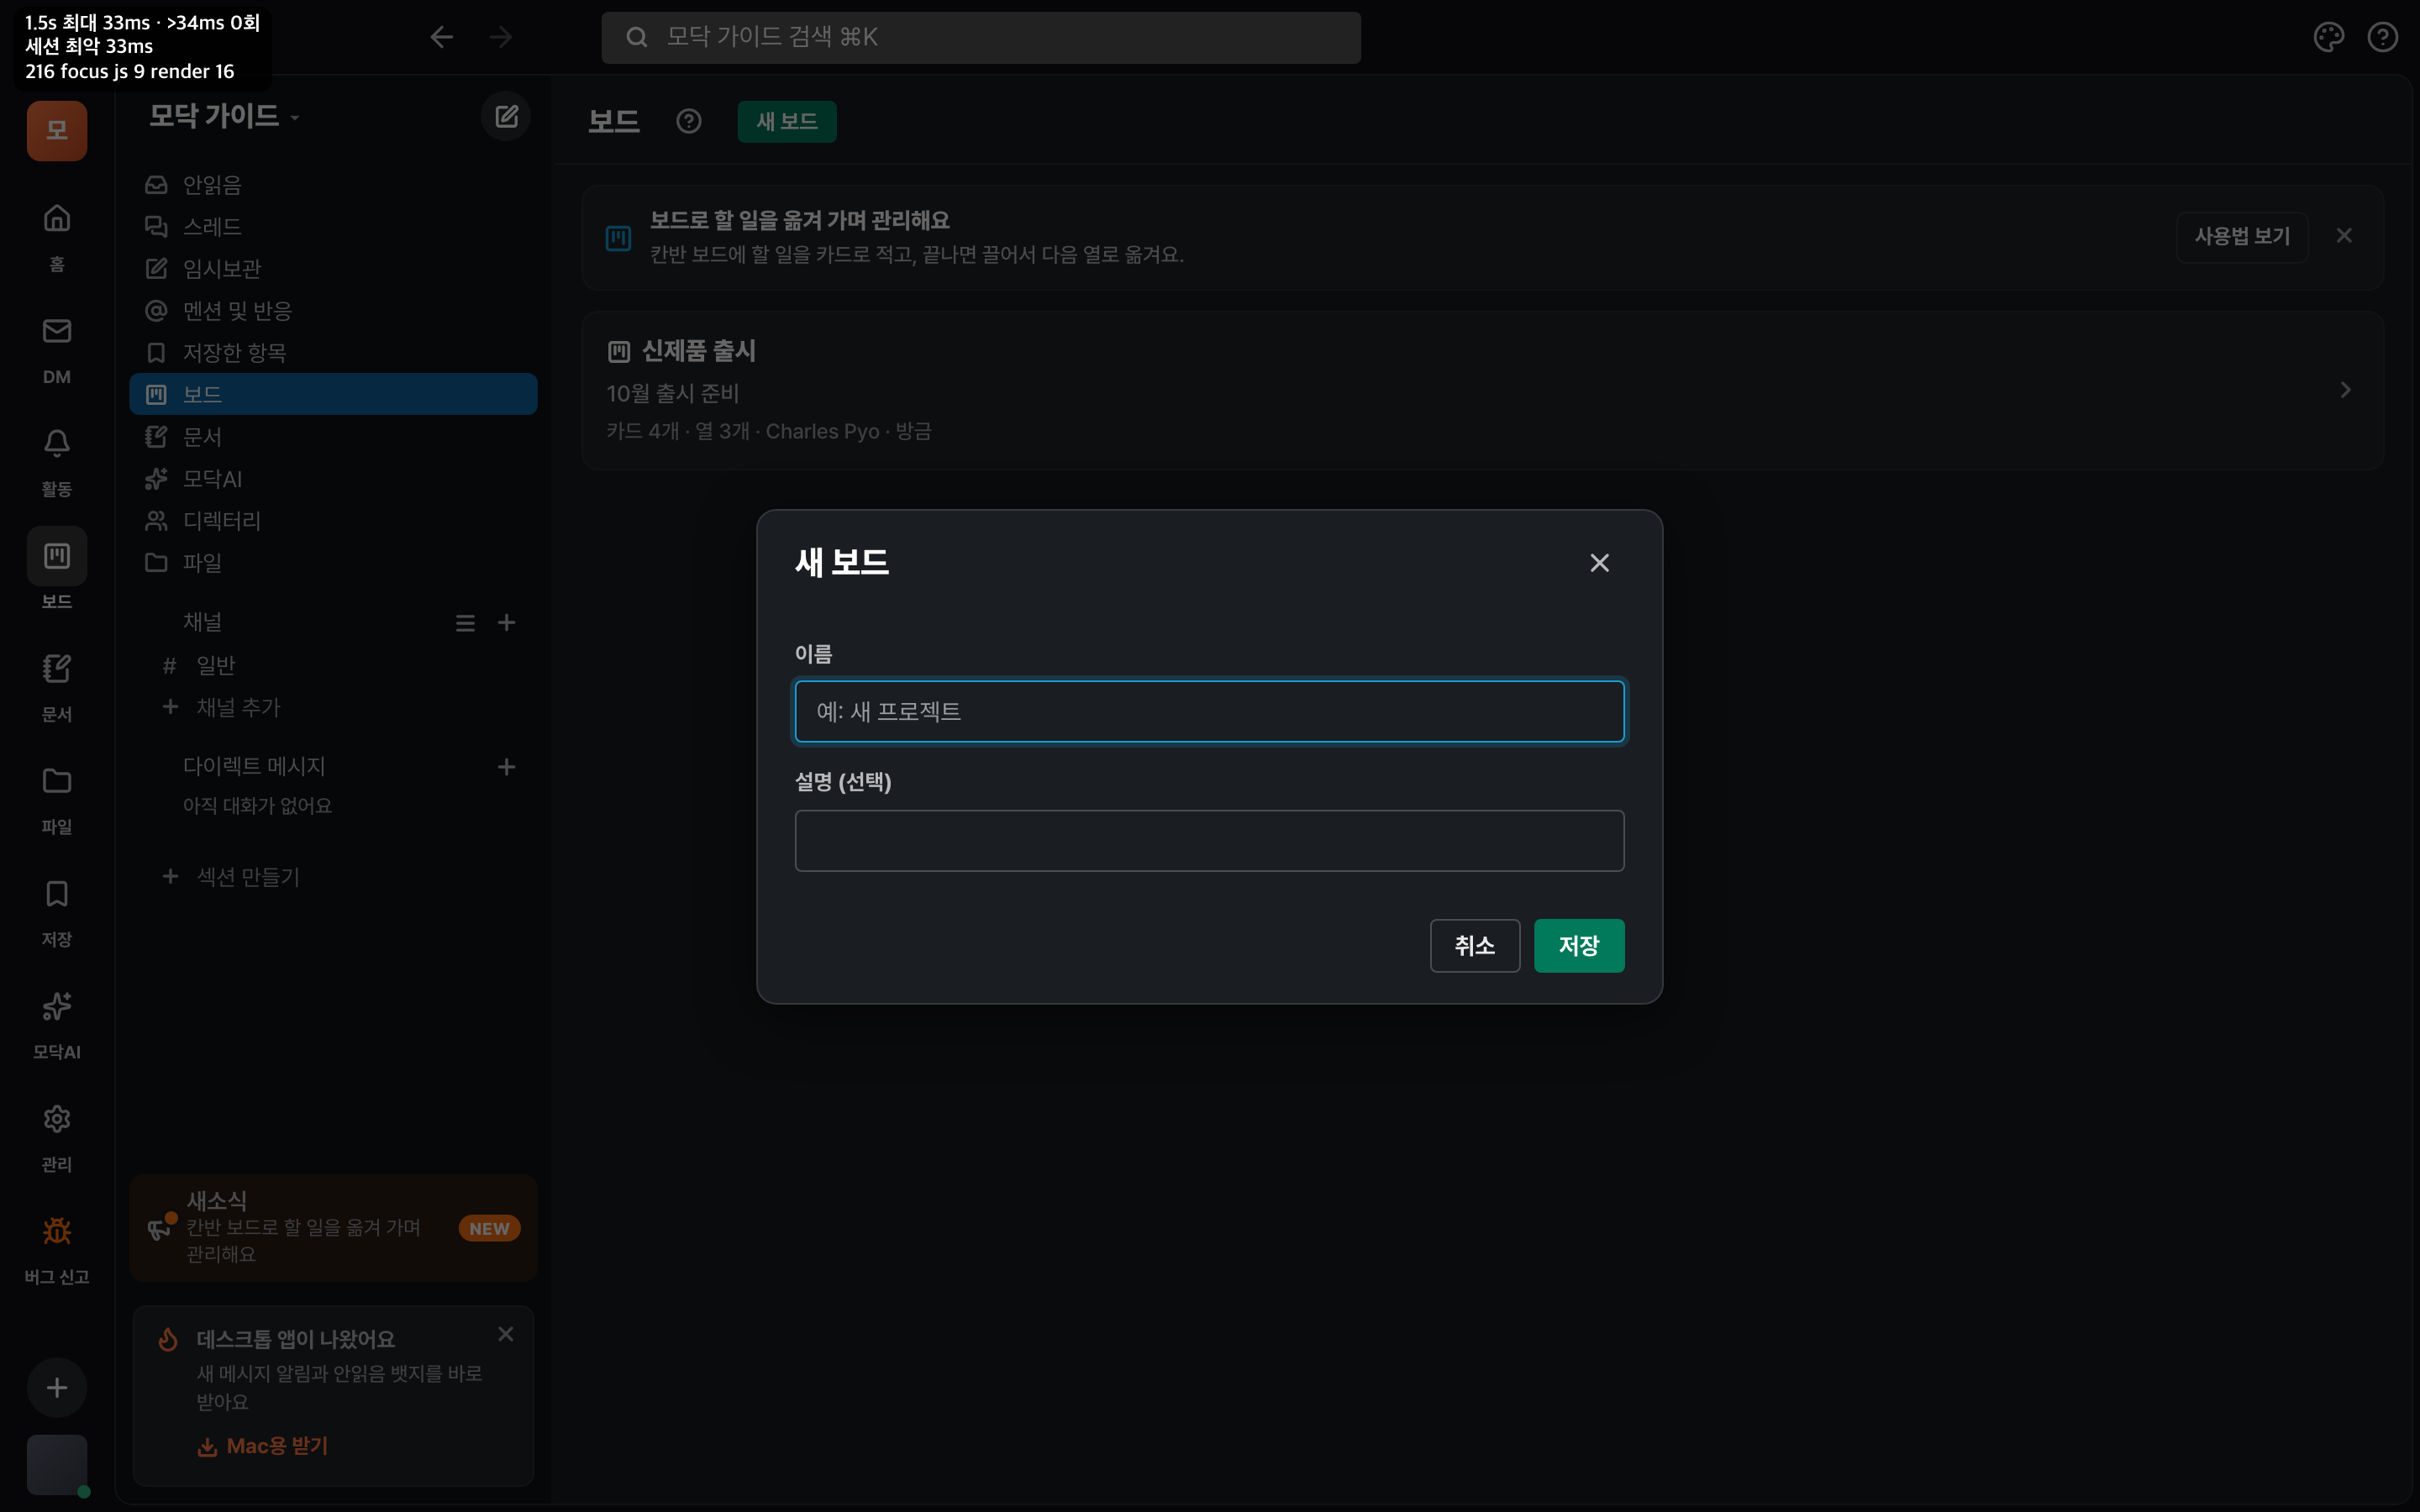Click 섹션 만들기

333,877
